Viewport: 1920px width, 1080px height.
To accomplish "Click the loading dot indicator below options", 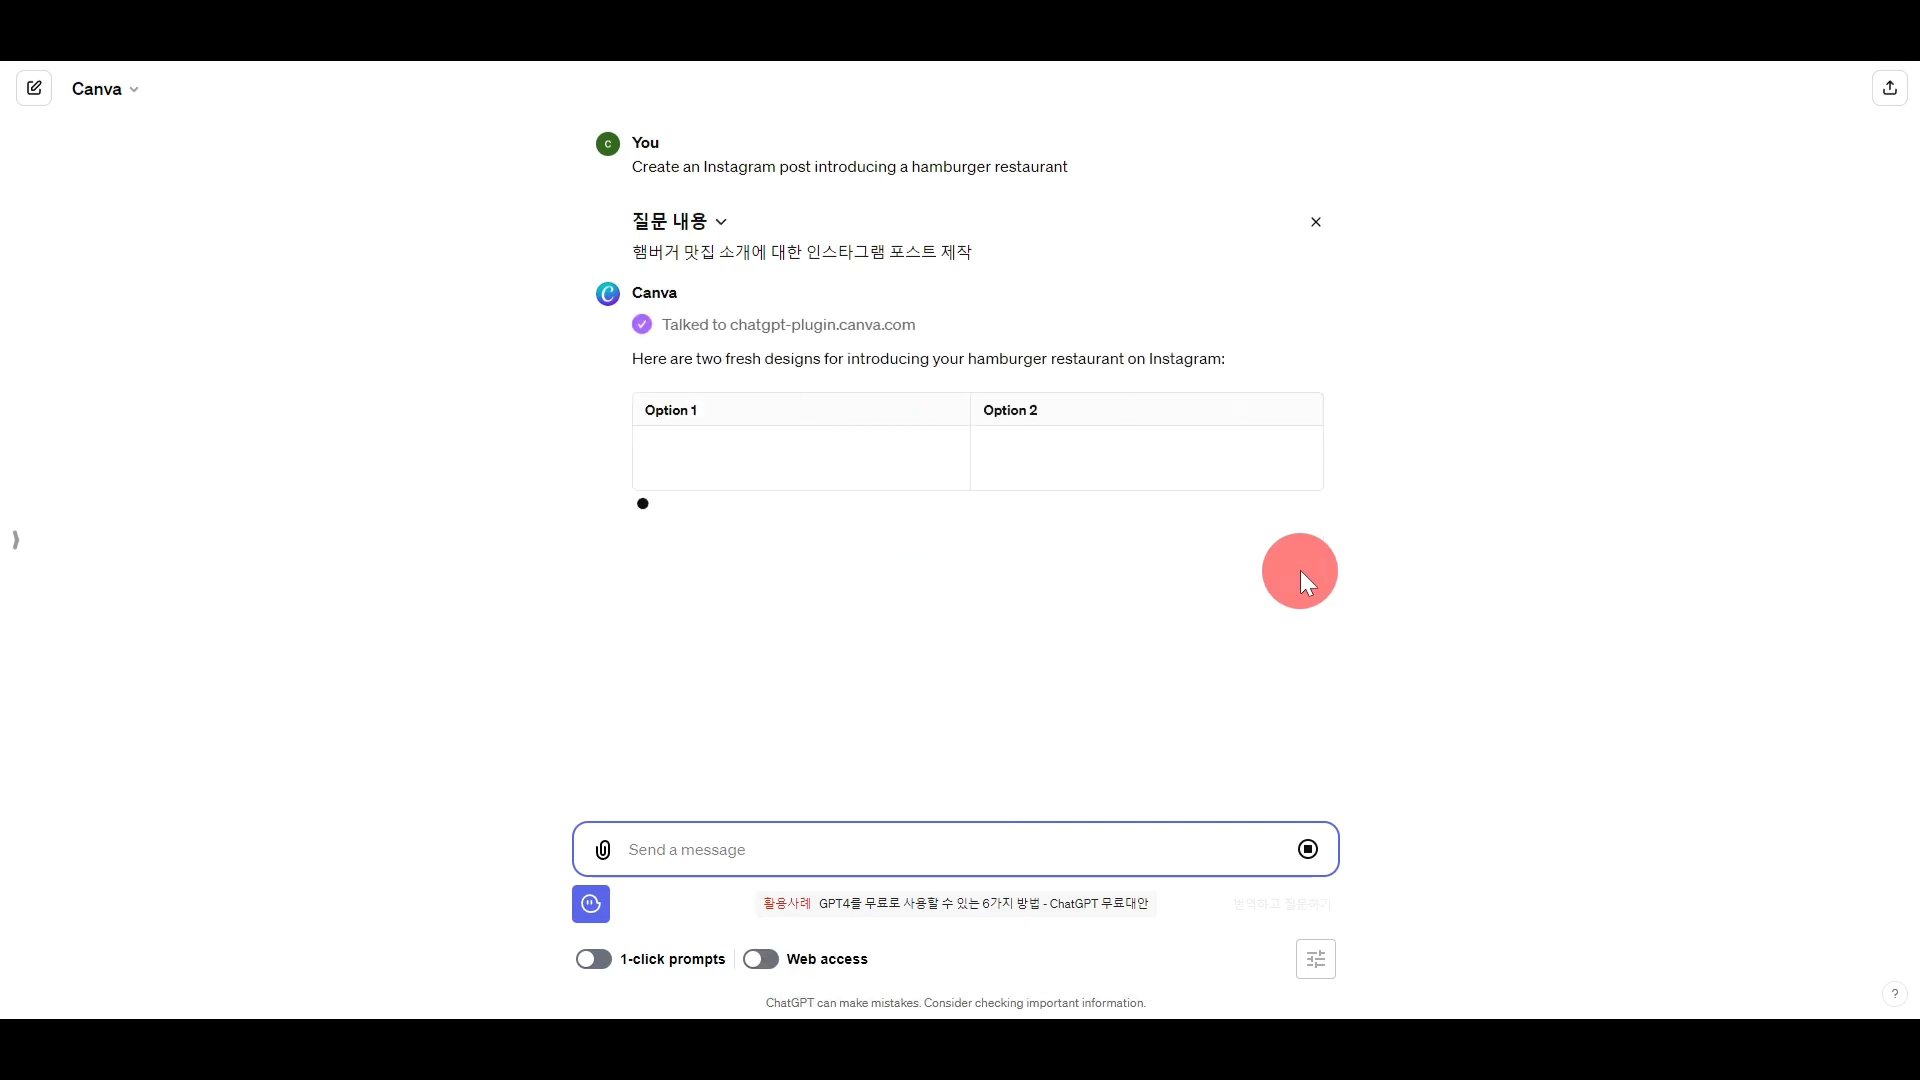I will (x=642, y=502).
